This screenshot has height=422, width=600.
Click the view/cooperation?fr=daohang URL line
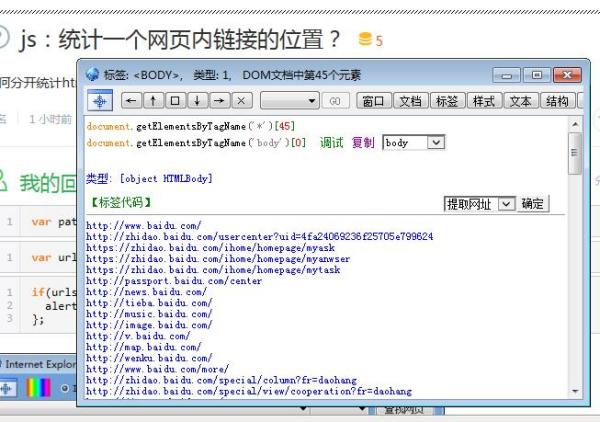pos(249,391)
